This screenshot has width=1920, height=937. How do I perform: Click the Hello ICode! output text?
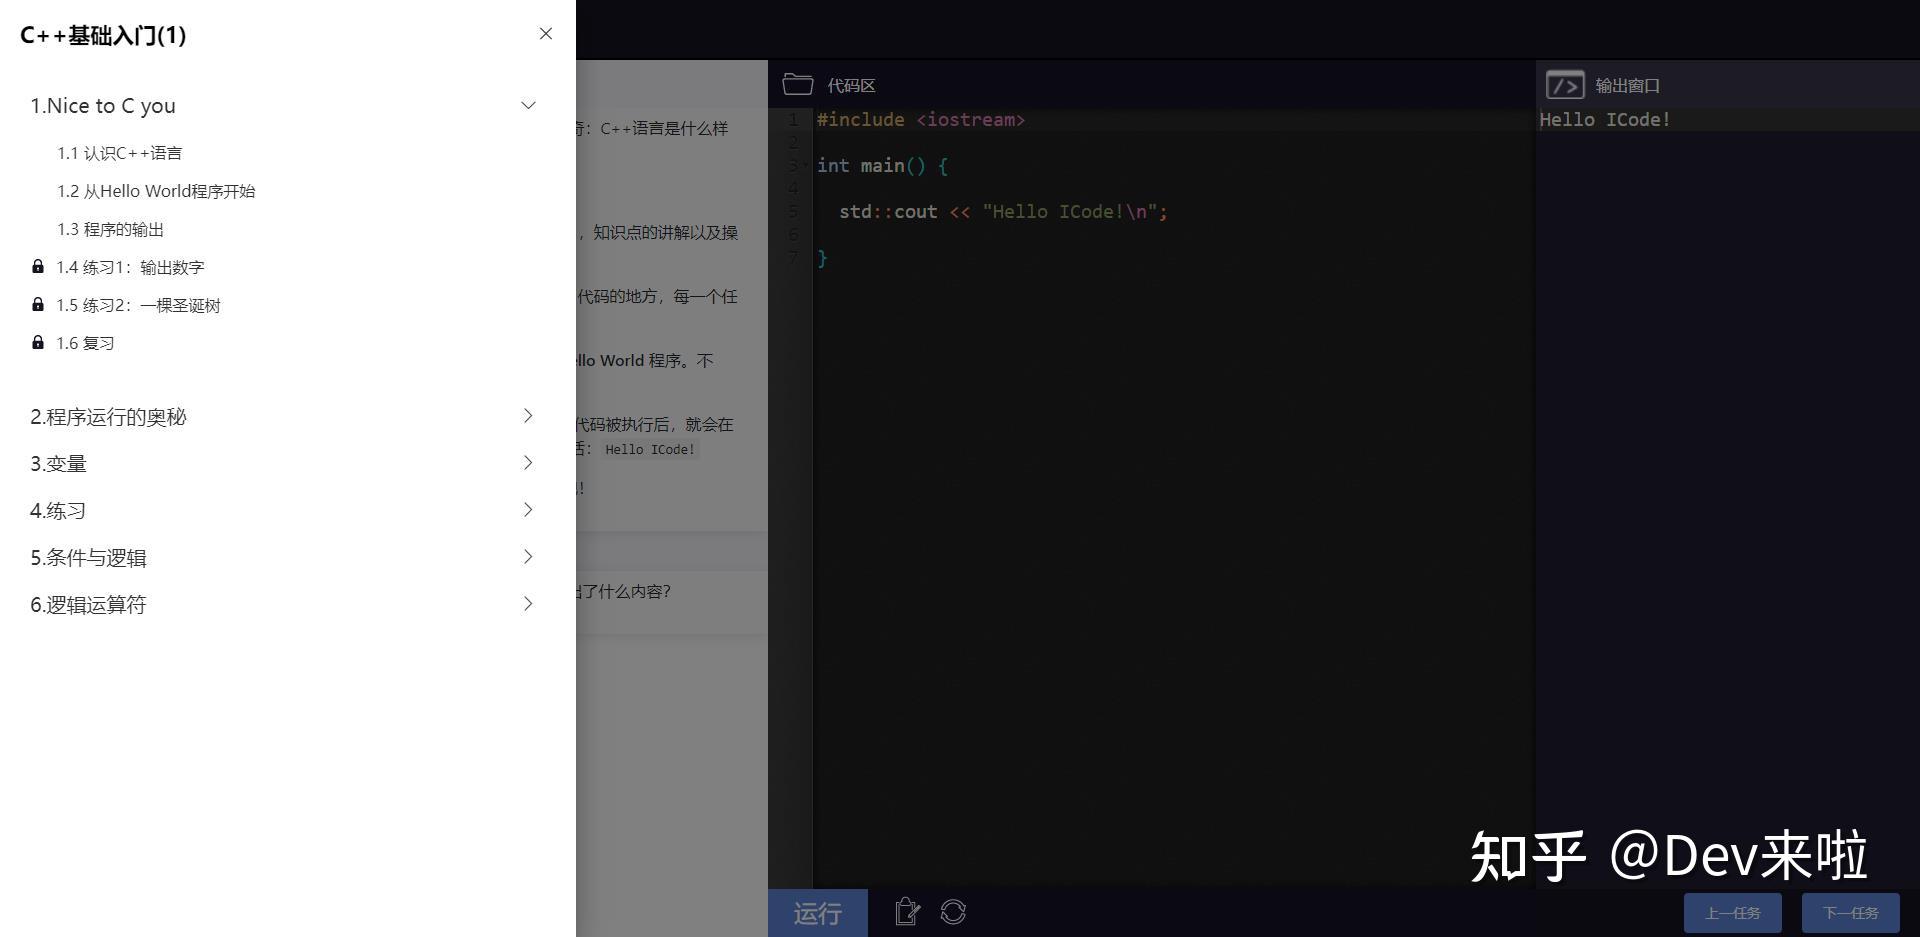(1604, 119)
